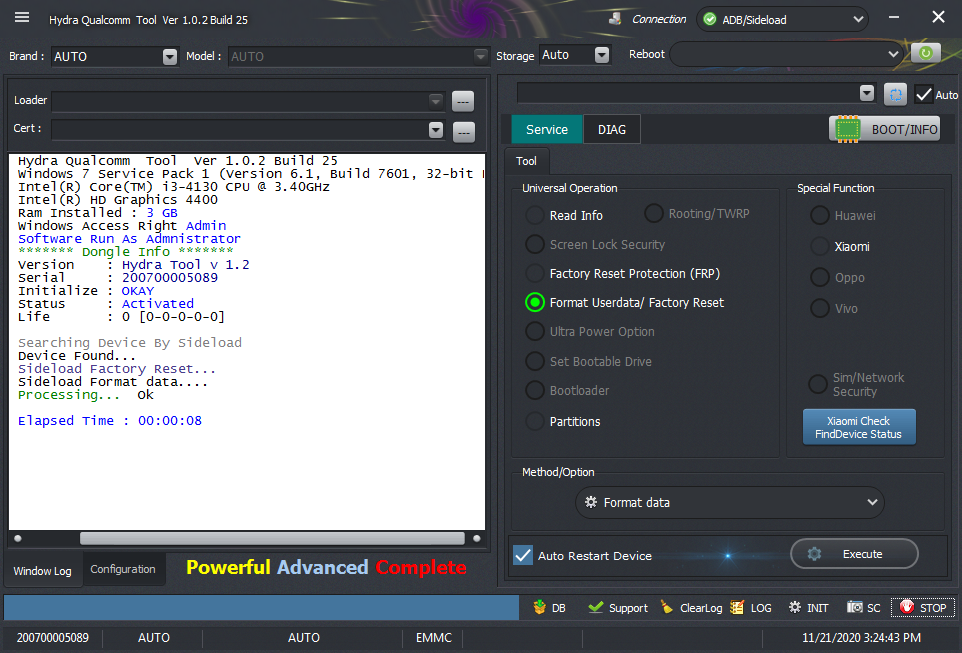Open DB from bottom toolbar
Image resolution: width=962 pixels, height=653 pixels.
click(x=550, y=608)
